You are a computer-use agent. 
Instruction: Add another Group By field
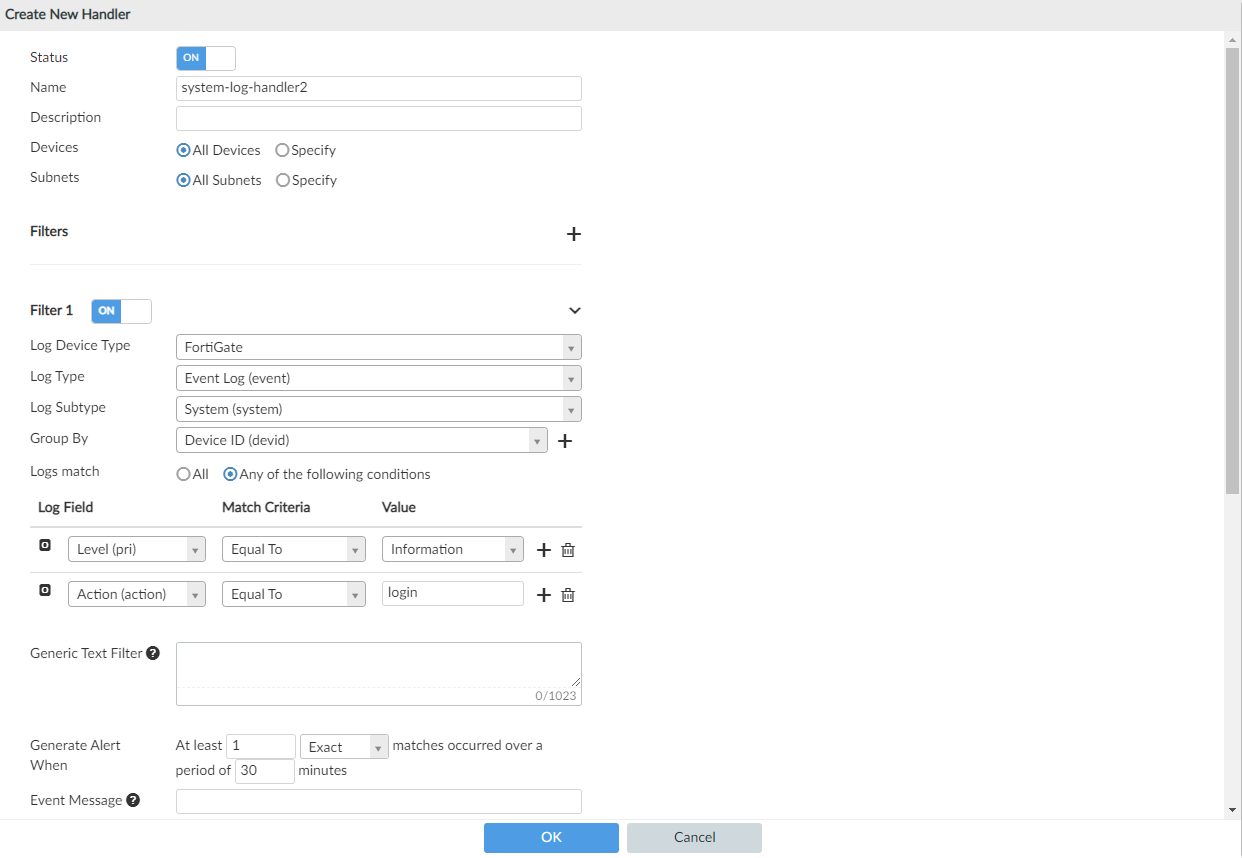pos(565,441)
